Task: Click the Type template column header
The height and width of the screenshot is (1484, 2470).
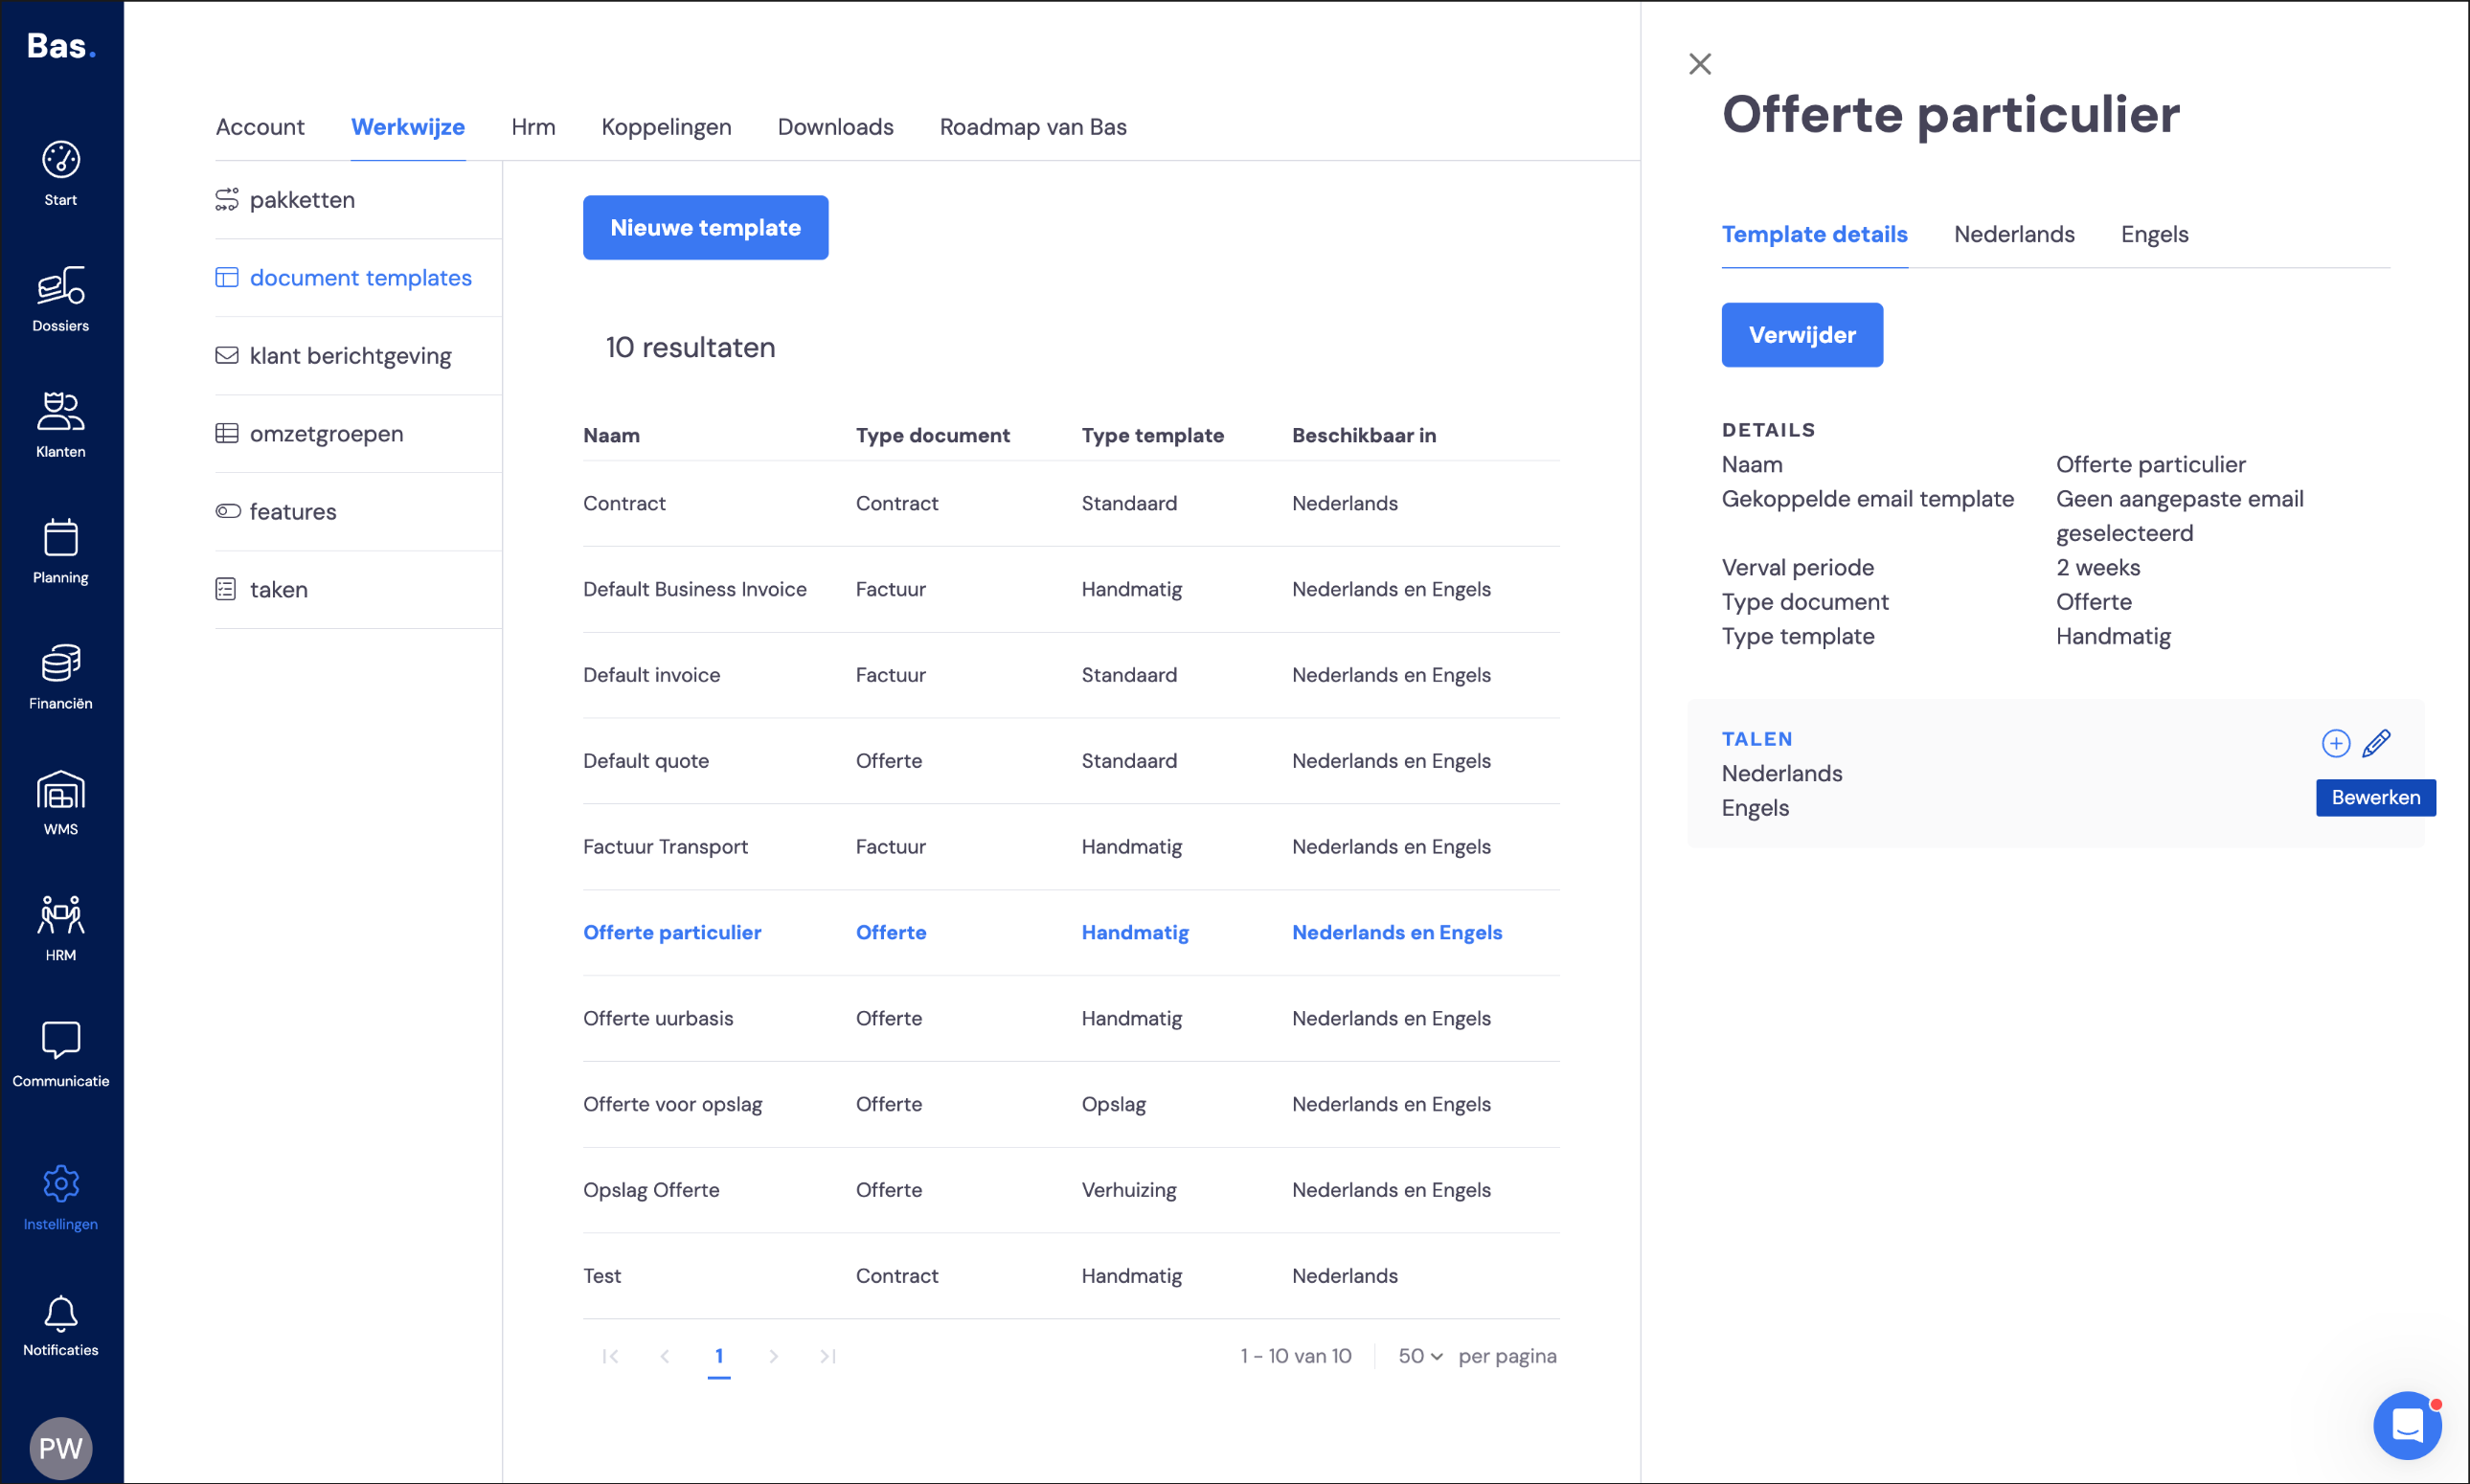Action: [1152, 436]
